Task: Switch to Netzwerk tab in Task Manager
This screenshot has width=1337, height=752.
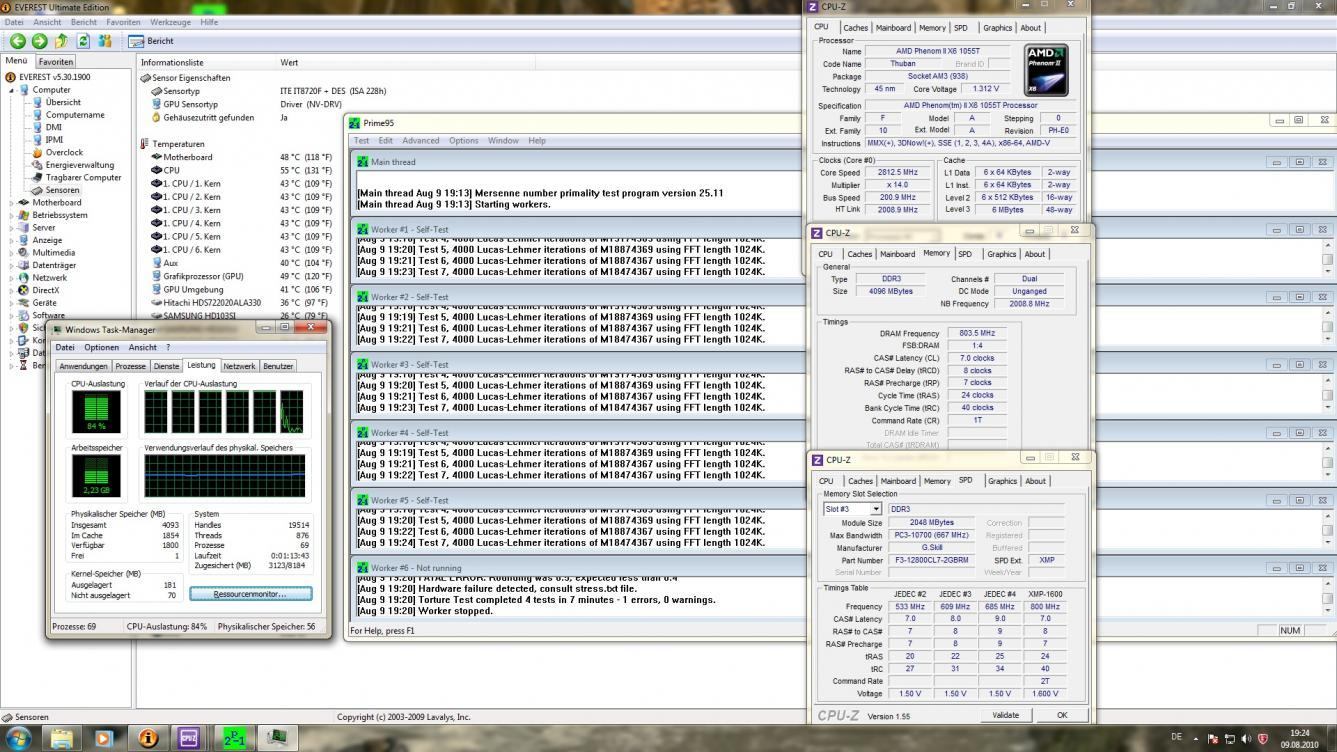Action: (x=239, y=366)
